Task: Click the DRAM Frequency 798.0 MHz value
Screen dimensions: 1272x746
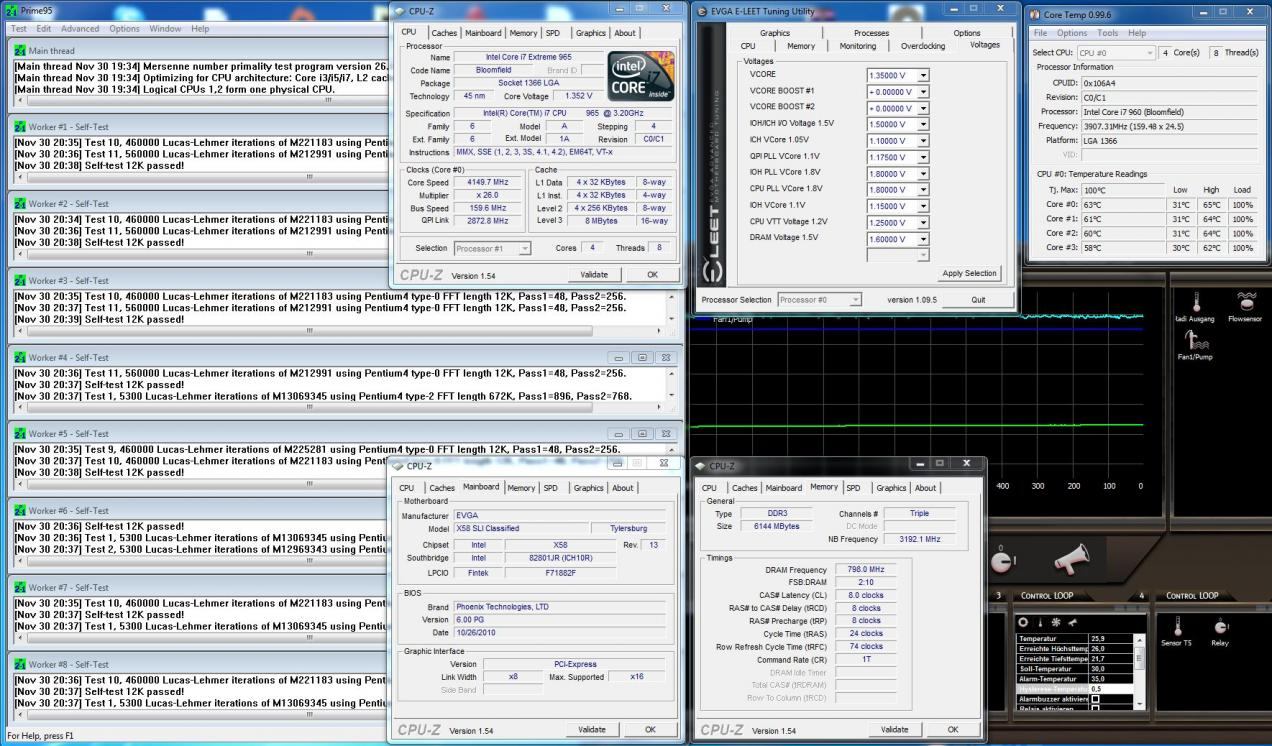Action: click(865, 569)
